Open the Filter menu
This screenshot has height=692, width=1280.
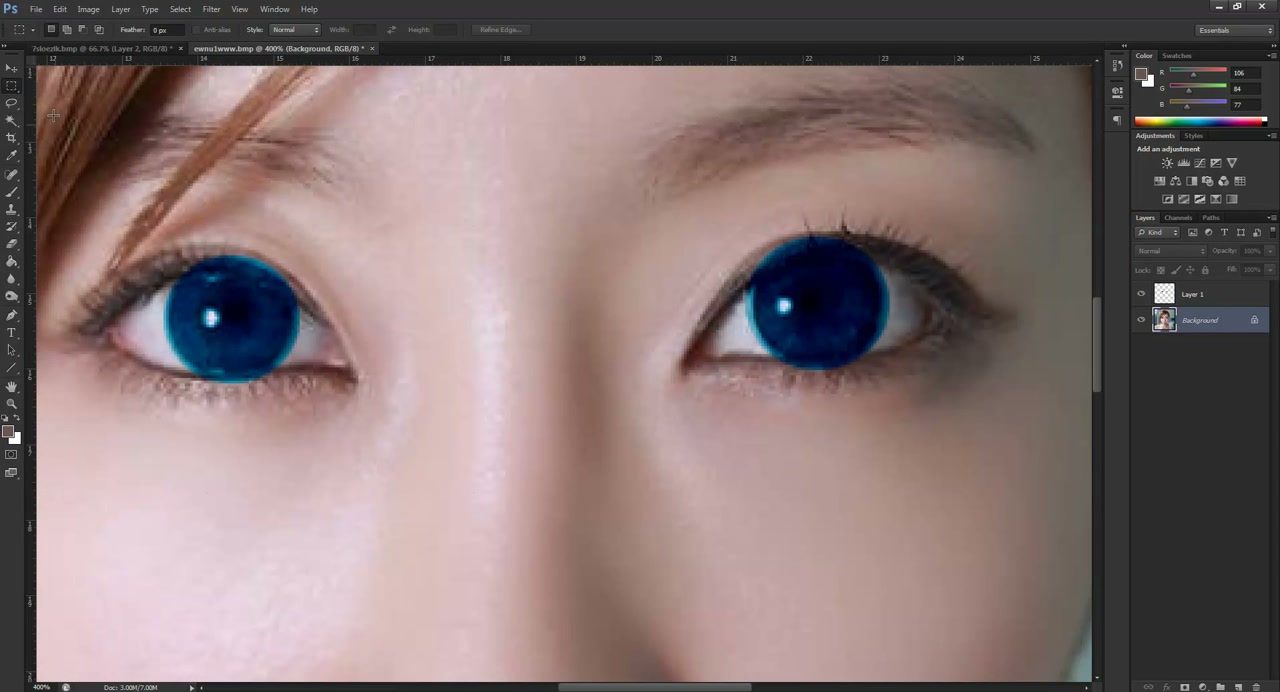pyautogui.click(x=211, y=9)
